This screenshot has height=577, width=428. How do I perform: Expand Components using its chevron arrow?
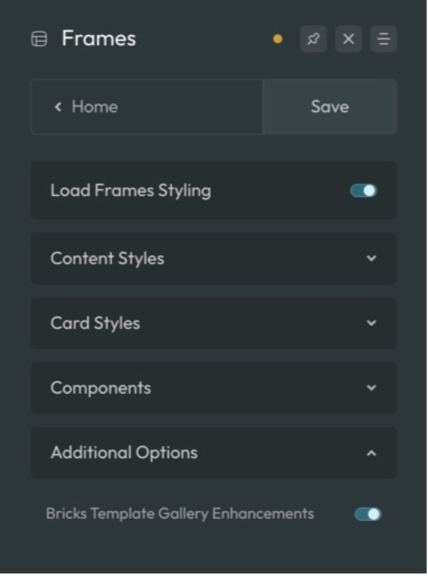(372, 388)
